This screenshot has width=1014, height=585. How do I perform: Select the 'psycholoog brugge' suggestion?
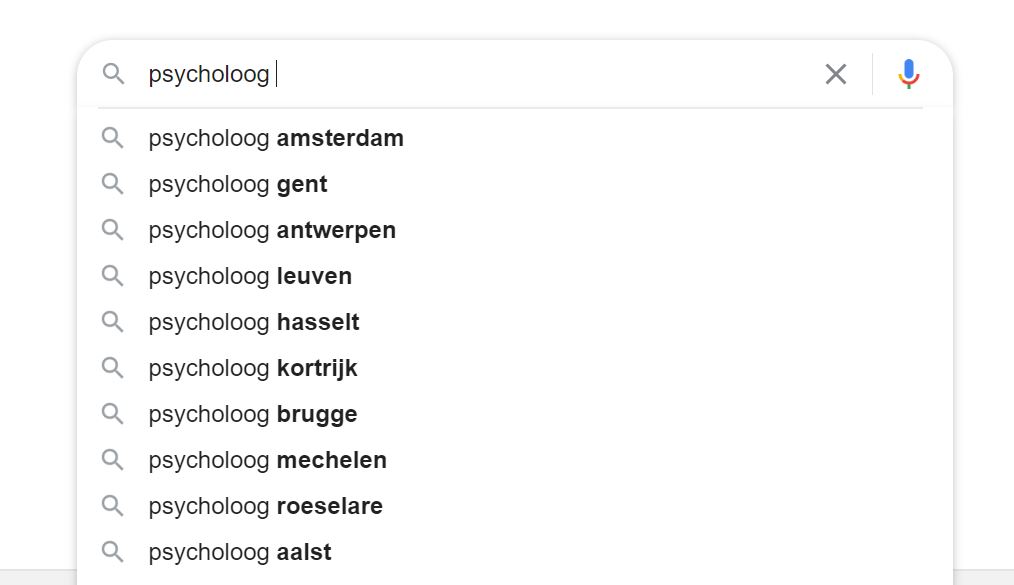click(253, 414)
